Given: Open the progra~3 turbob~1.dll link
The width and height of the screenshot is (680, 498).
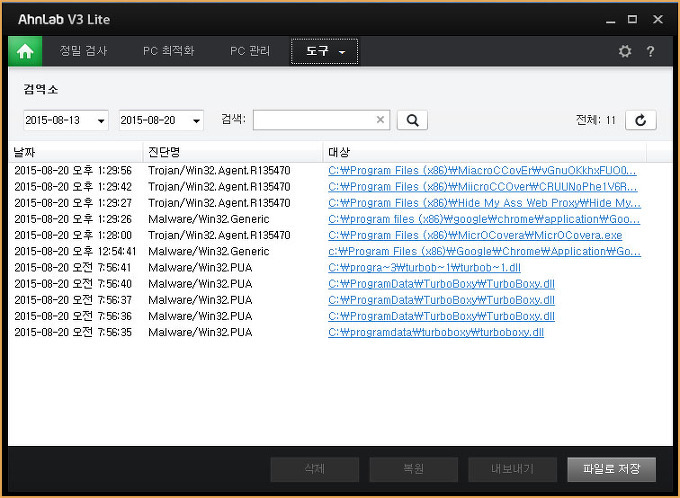Looking at the screenshot, I should coord(424,268).
